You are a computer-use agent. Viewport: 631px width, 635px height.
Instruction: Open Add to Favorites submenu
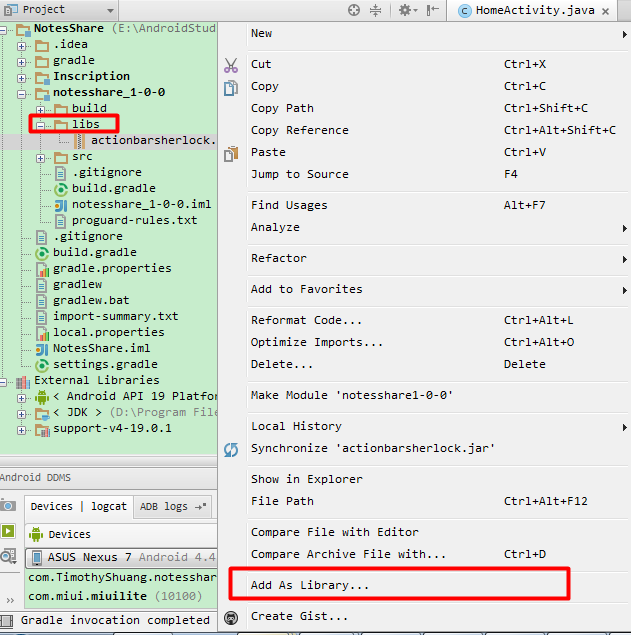click(x=439, y=289)
